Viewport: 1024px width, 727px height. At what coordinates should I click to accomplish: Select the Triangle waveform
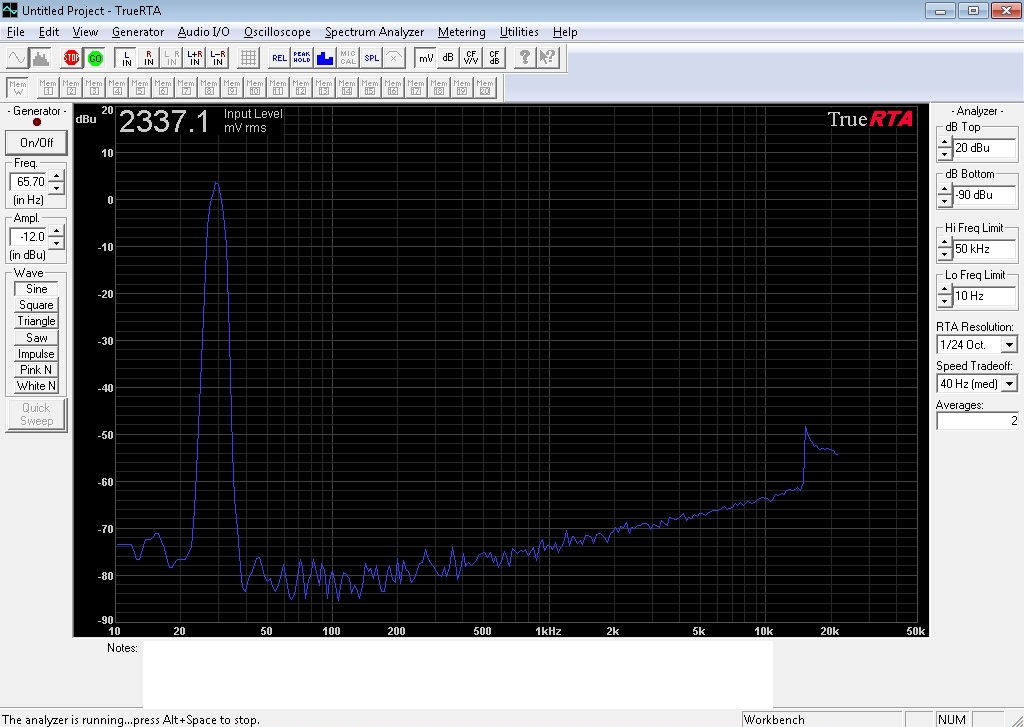pyautogui.click(x=36, y=321)
